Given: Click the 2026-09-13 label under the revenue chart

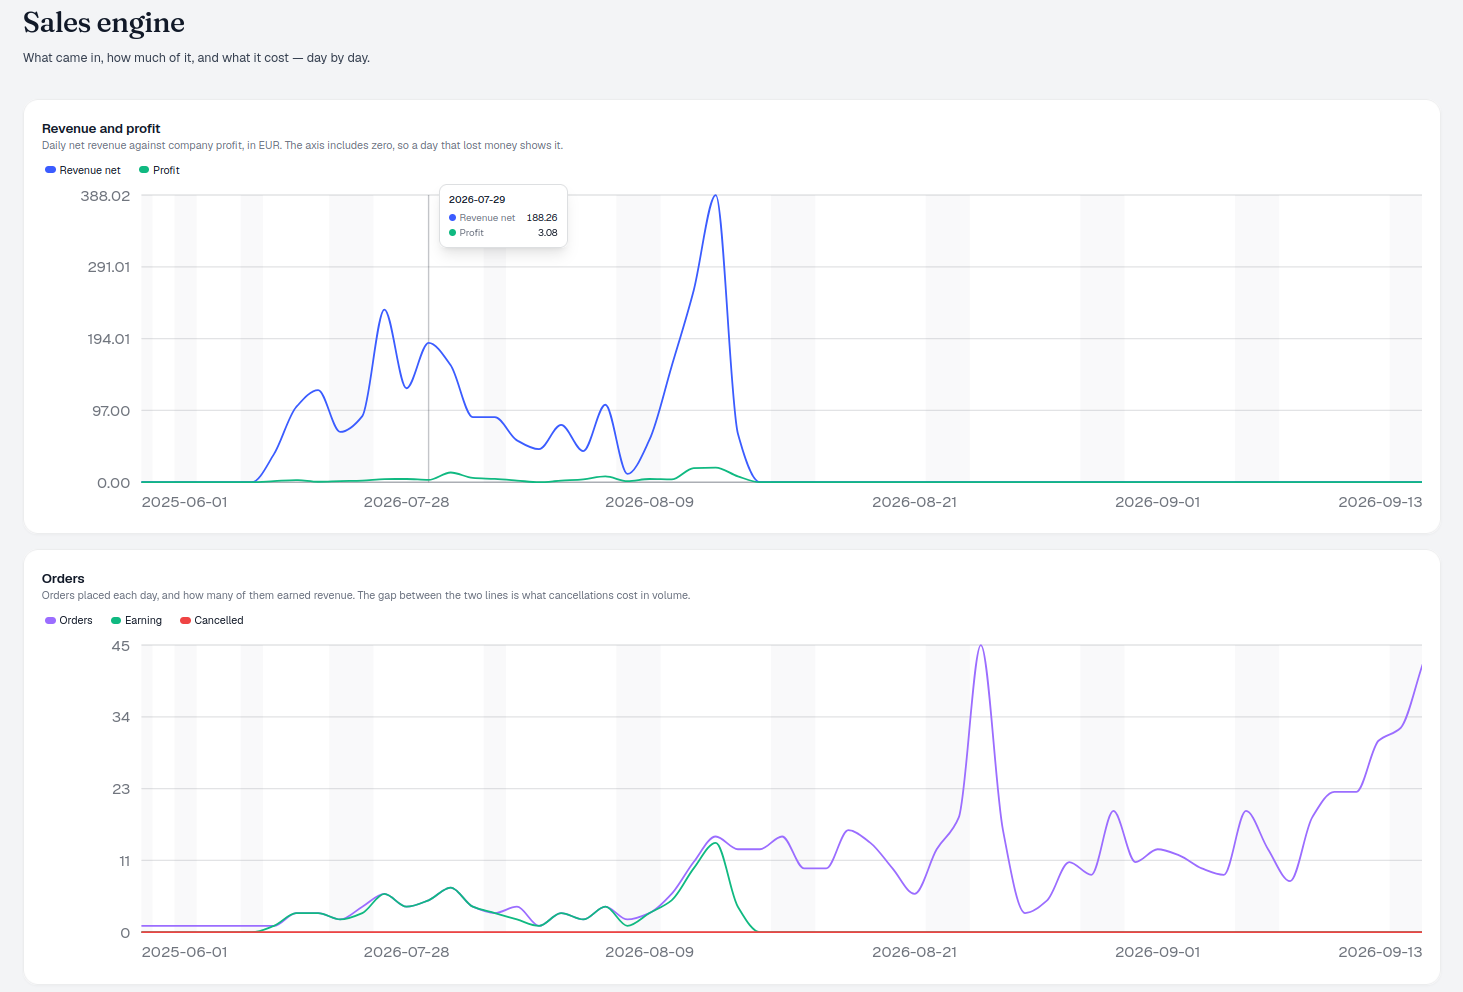Looking at the screenshot, I should (x=1380, y=502).
